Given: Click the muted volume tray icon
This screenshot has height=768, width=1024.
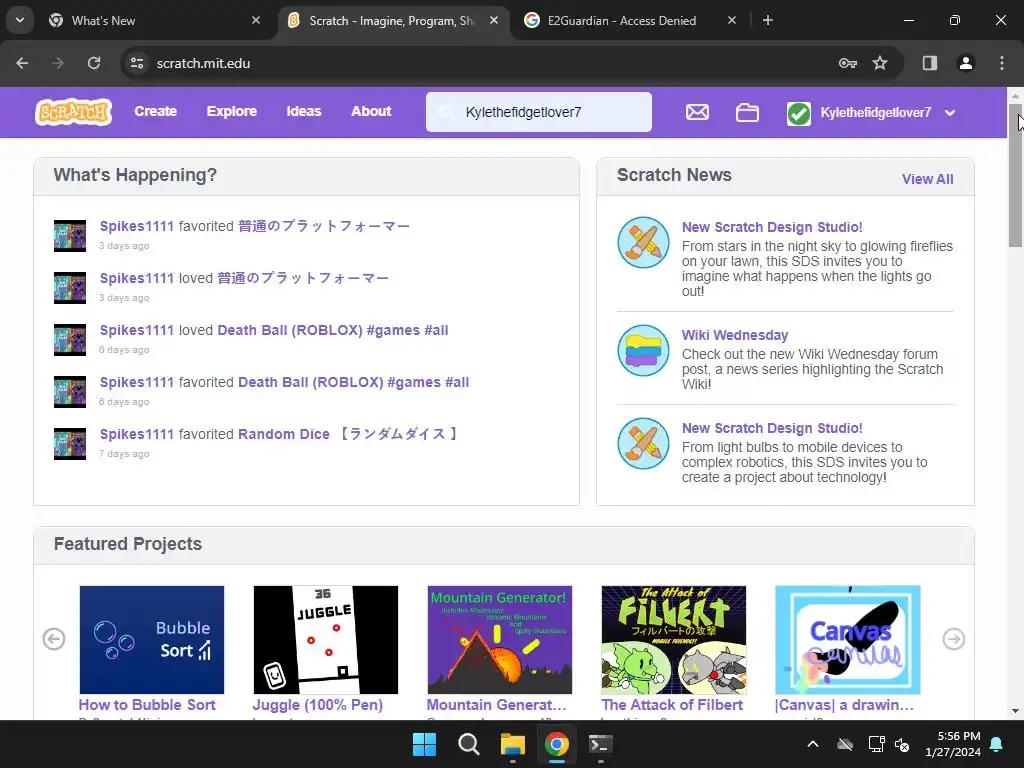Looking at the screenshot, I should click(902, 744).
